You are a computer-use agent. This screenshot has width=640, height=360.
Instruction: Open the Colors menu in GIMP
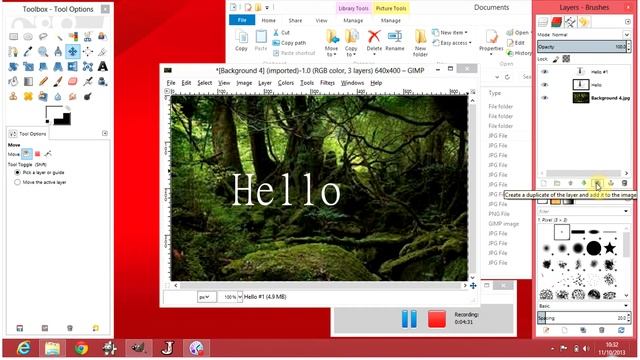click(286, 83)
